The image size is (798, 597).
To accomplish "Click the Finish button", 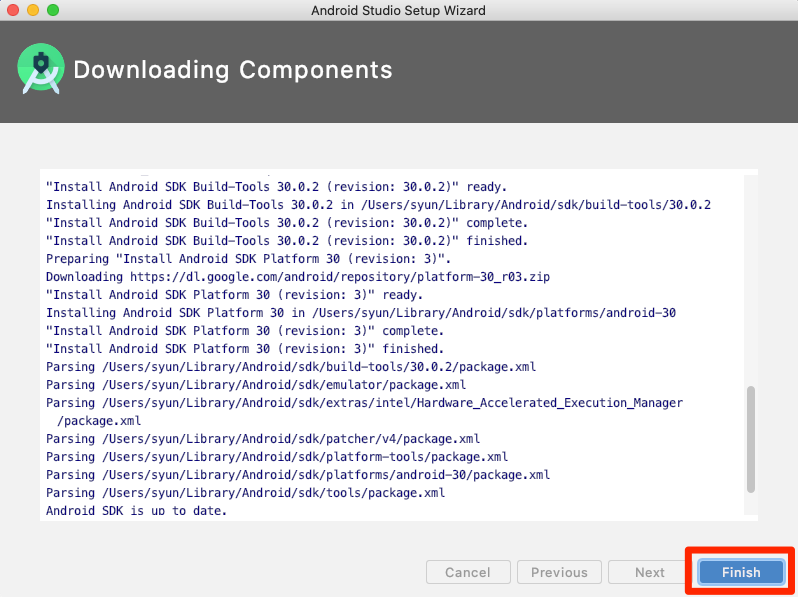I will pos(741,572).
